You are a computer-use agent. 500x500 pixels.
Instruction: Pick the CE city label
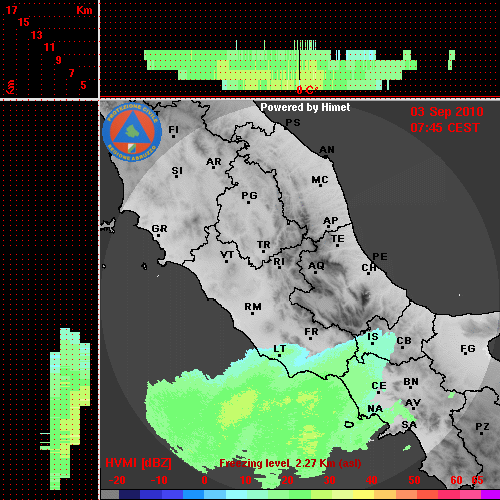click(379, 386)
